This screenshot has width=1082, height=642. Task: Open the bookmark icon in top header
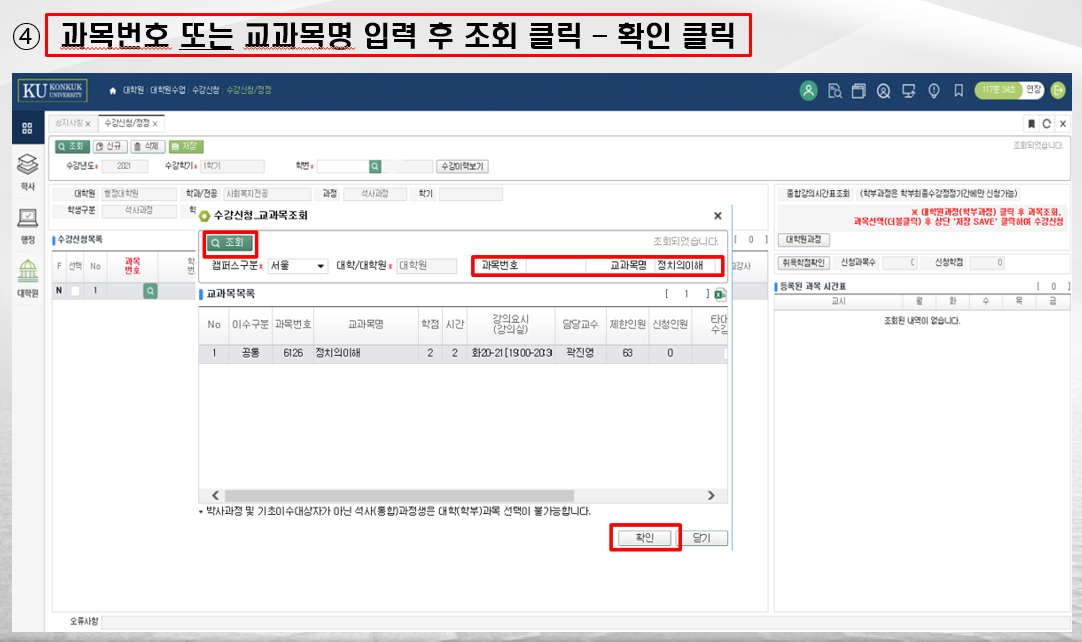click(x=958, y=91)
